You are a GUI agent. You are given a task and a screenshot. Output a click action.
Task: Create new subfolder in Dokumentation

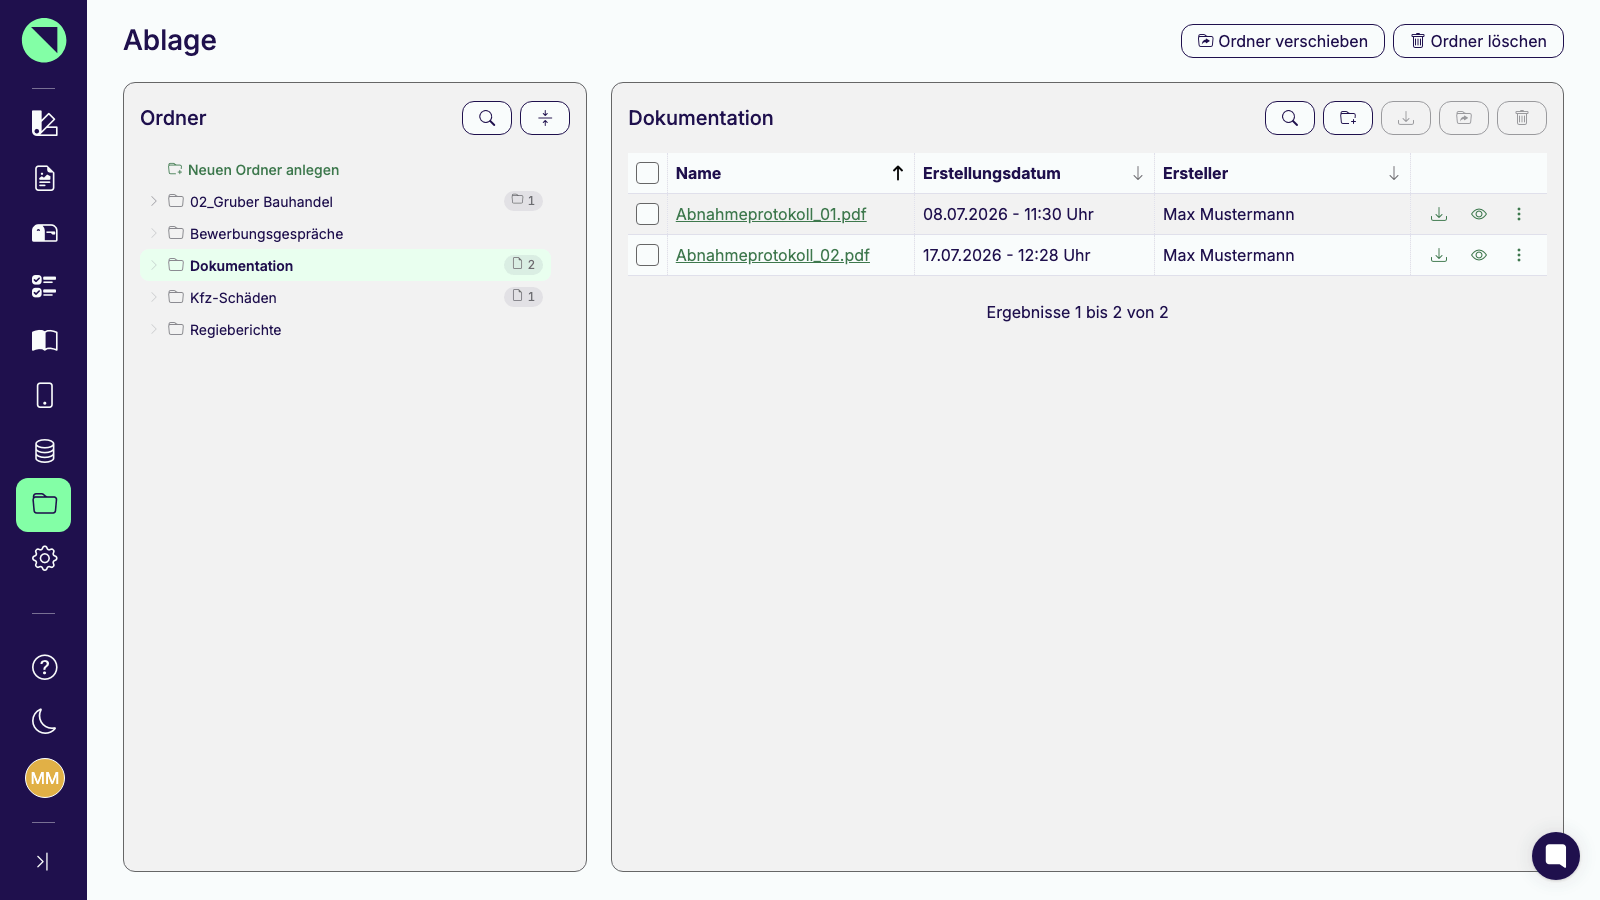(x=1348, y=118)
